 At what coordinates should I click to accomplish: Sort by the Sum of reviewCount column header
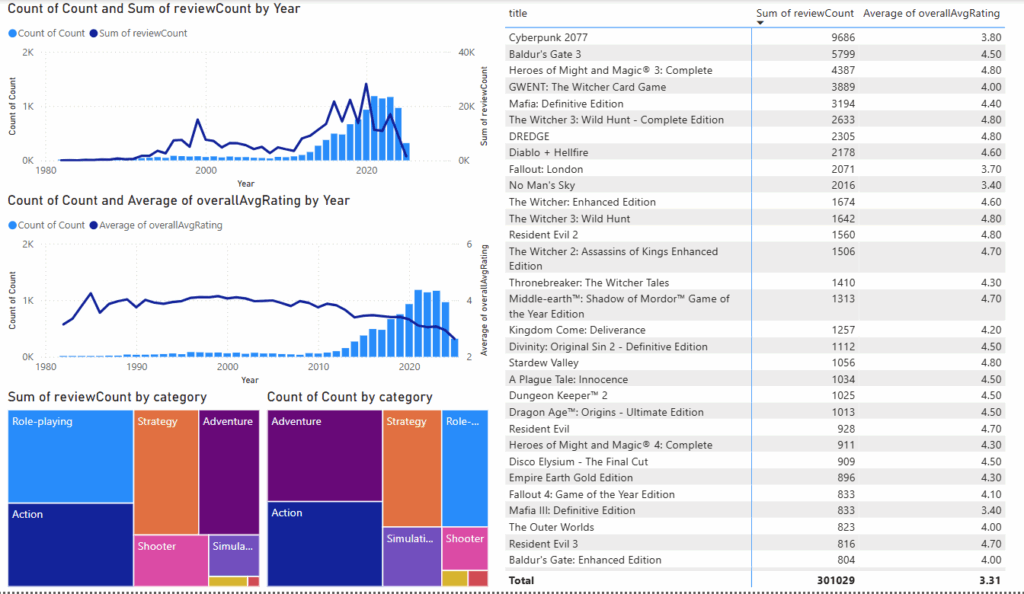[x=805, y=13]
